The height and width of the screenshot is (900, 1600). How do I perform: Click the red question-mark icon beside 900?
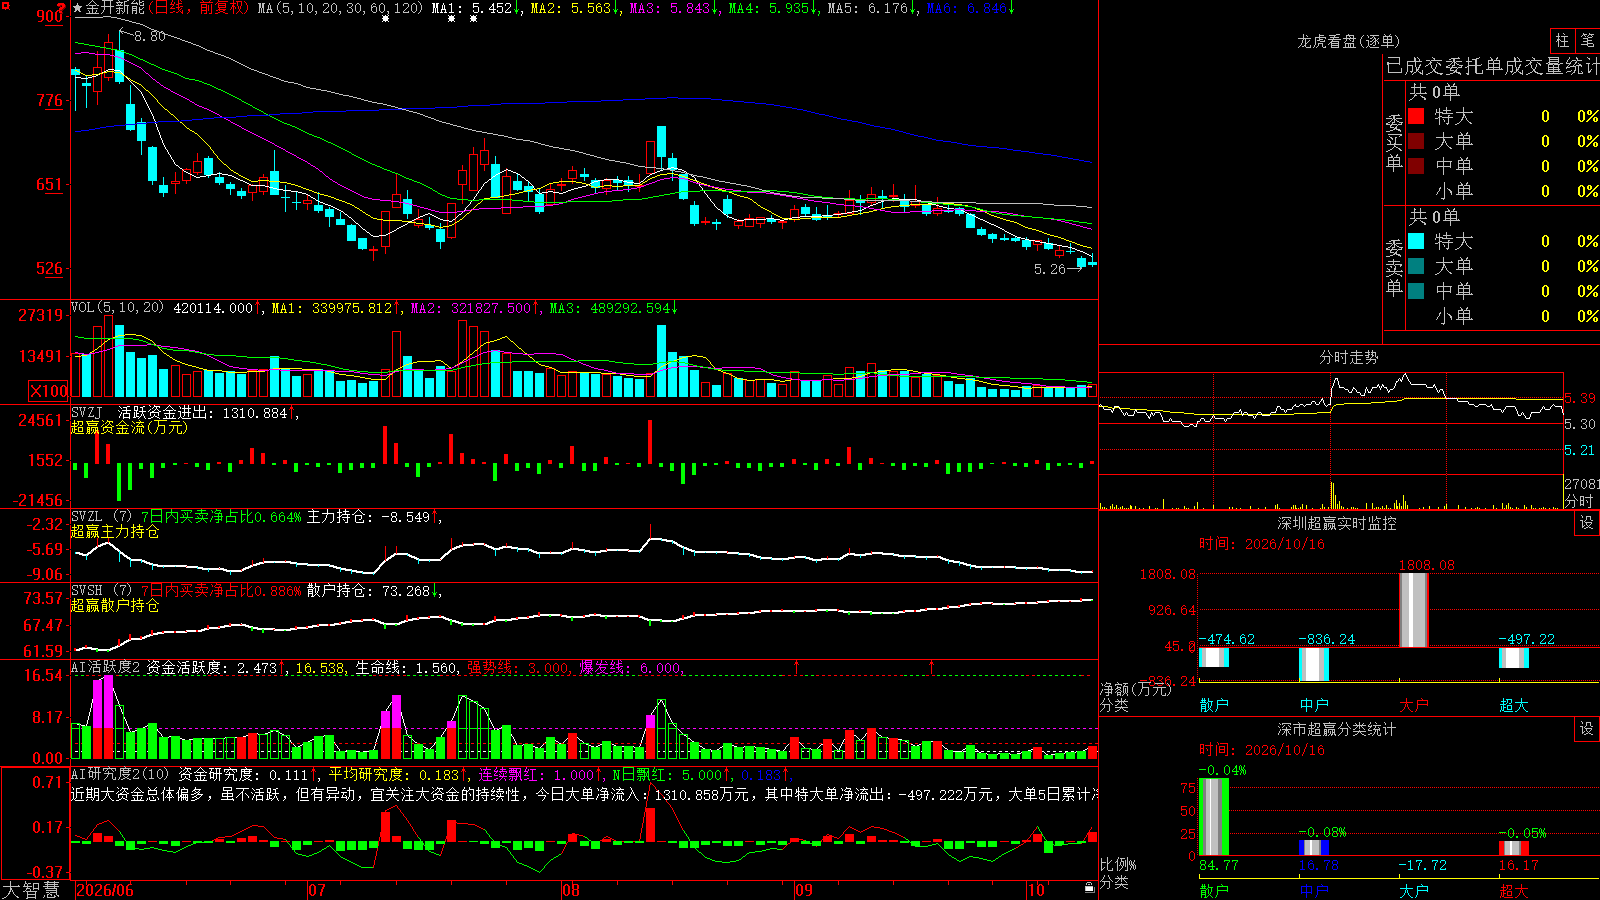click(62, 8)
